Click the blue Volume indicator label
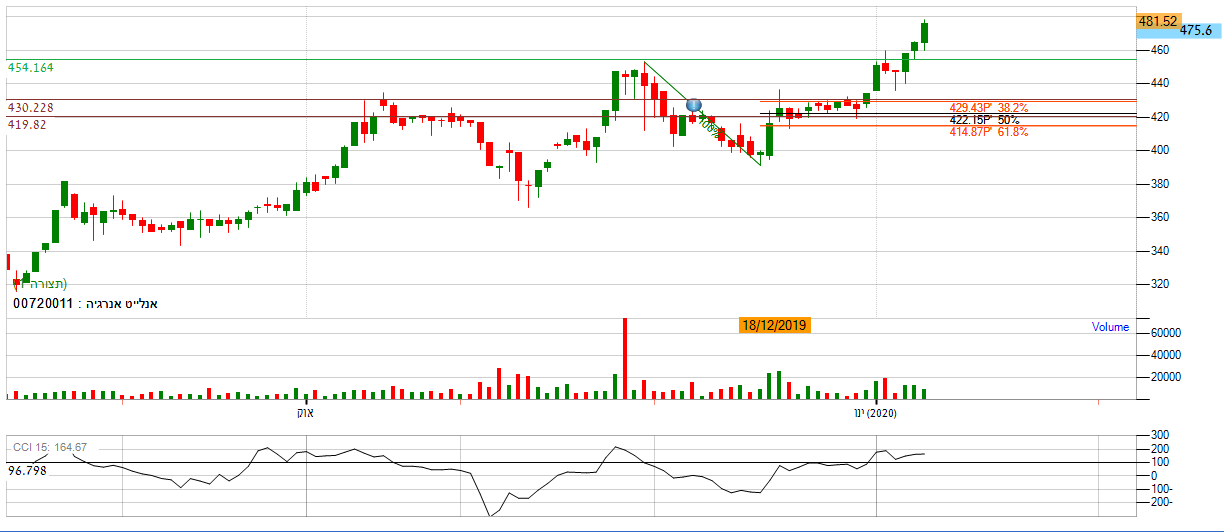Screen dimensions: 1224x532 [1110, 327]
